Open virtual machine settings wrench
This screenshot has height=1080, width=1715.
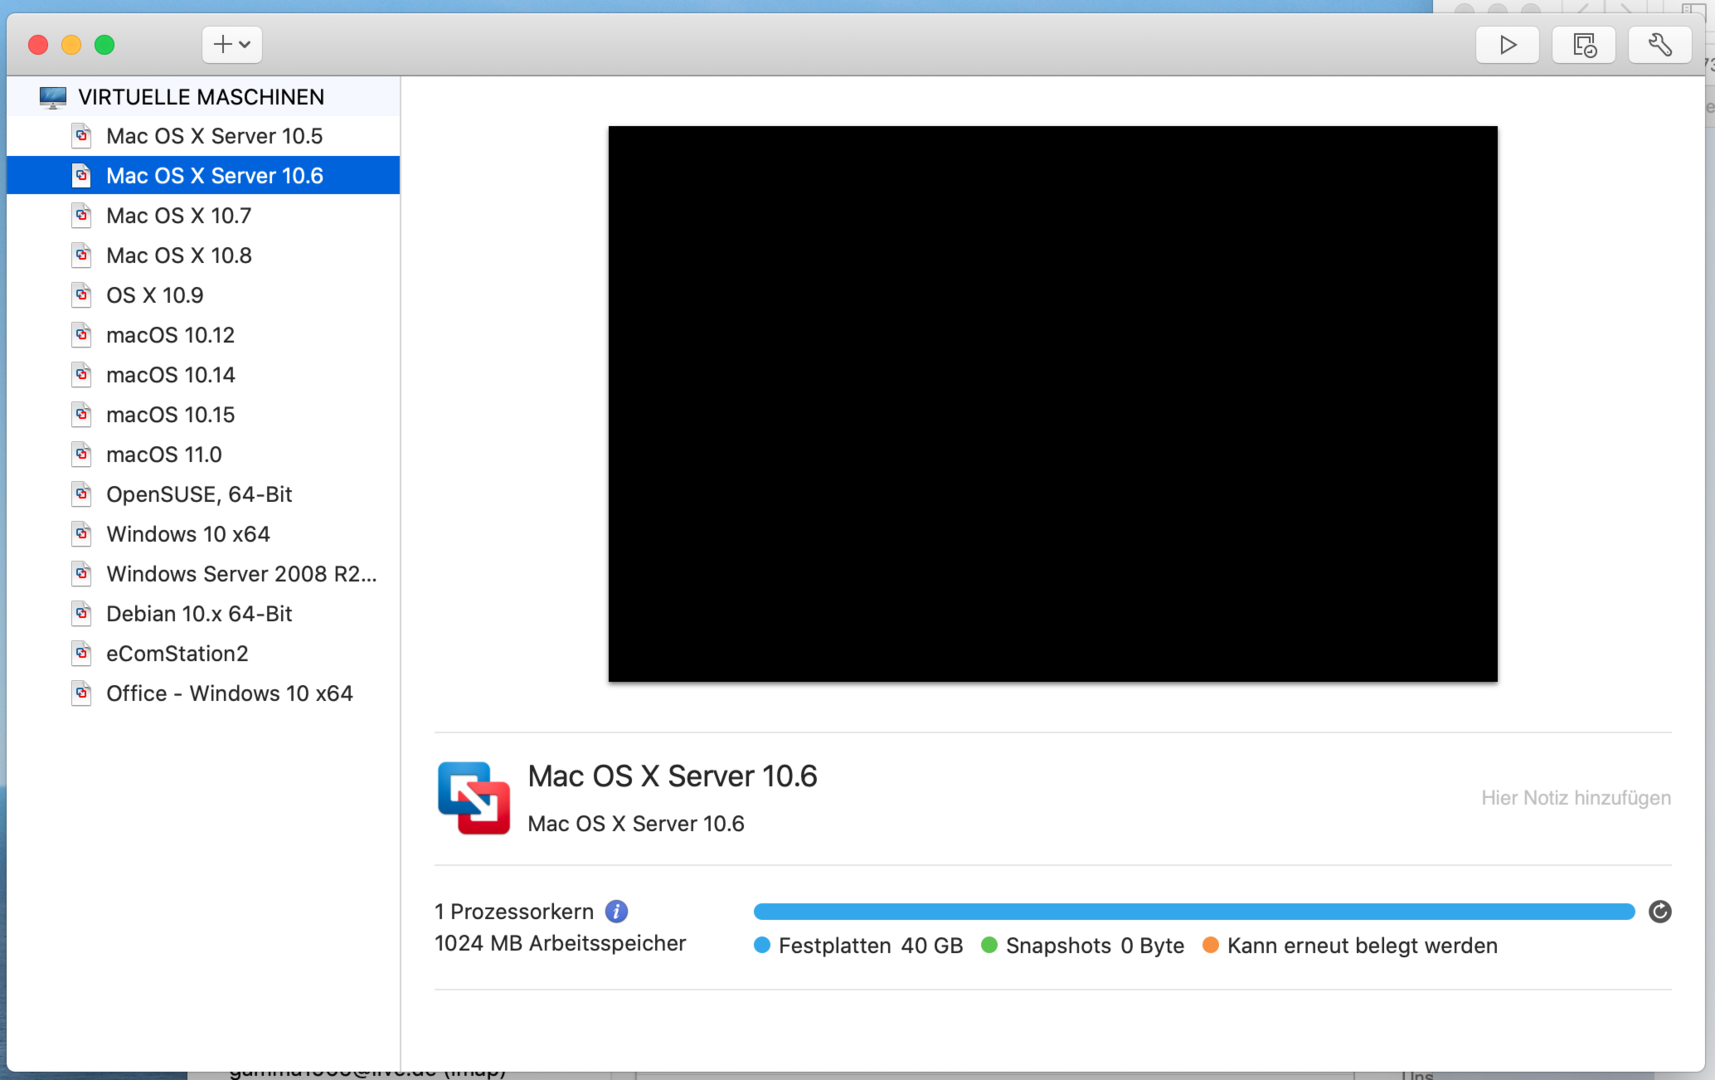pos(1660,44)
